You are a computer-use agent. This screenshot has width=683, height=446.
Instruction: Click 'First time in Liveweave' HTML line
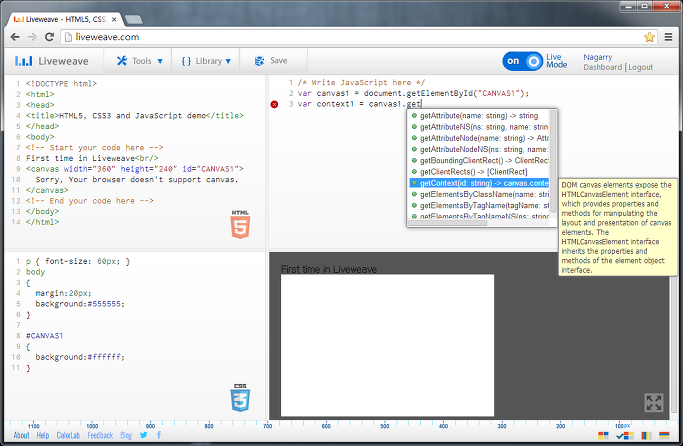[x=92, y=158]
